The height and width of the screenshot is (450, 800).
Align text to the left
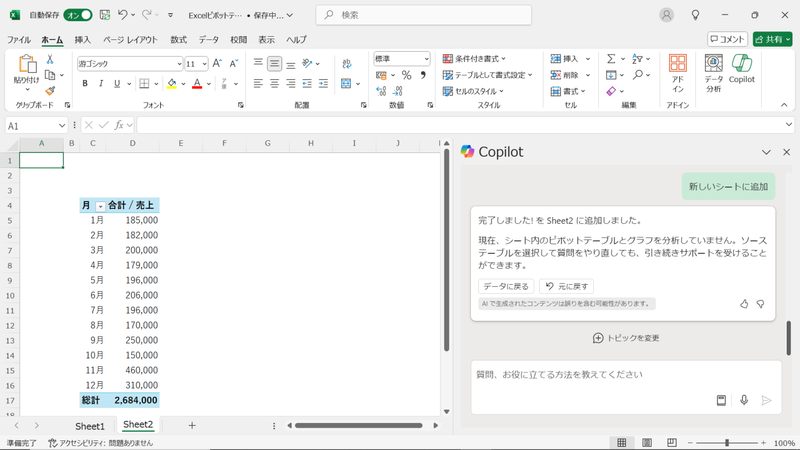(258, 84)
